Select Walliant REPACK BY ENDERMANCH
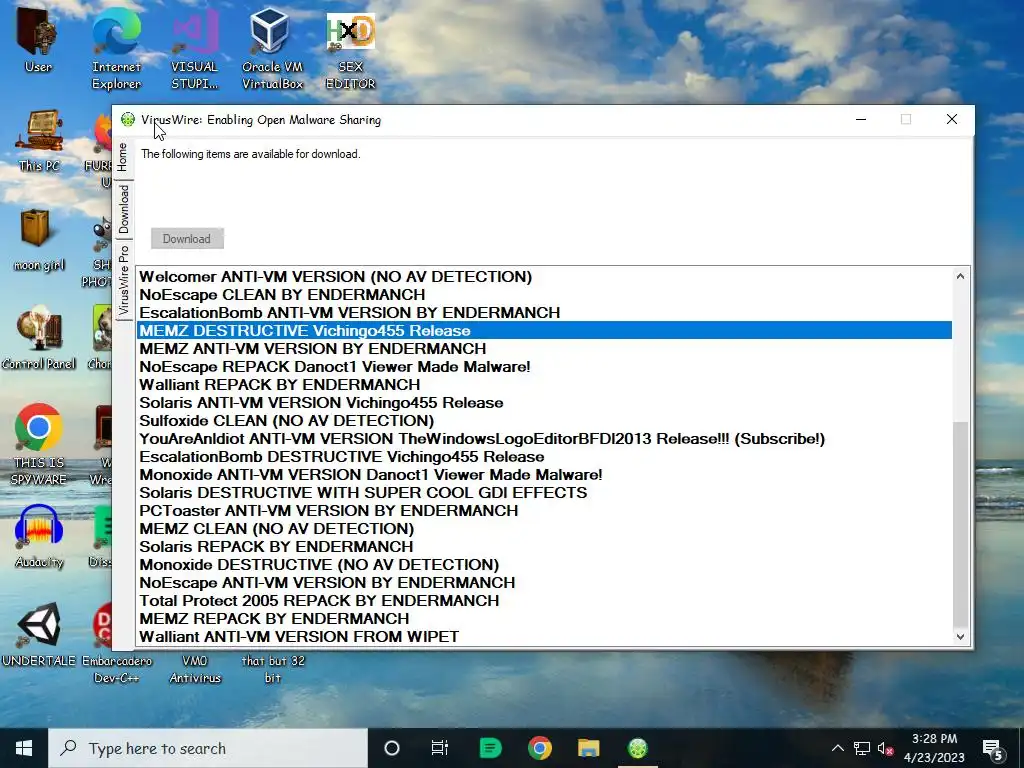The height and width of the screenshot is (768, 1024). point(544,385)
